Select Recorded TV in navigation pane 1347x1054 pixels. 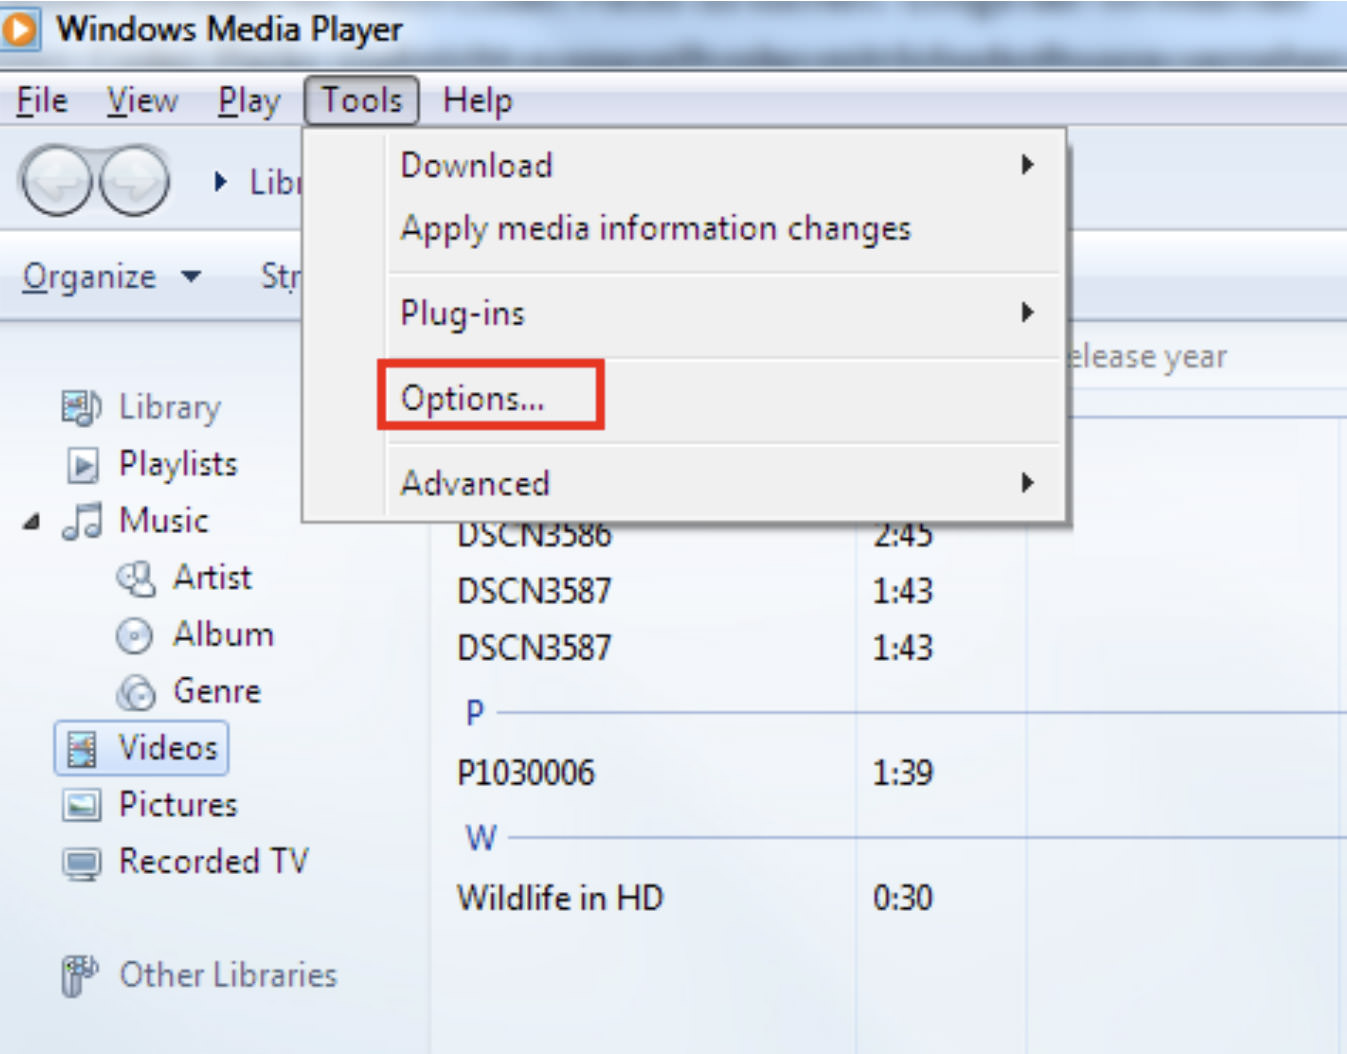(x=214, y=861)
